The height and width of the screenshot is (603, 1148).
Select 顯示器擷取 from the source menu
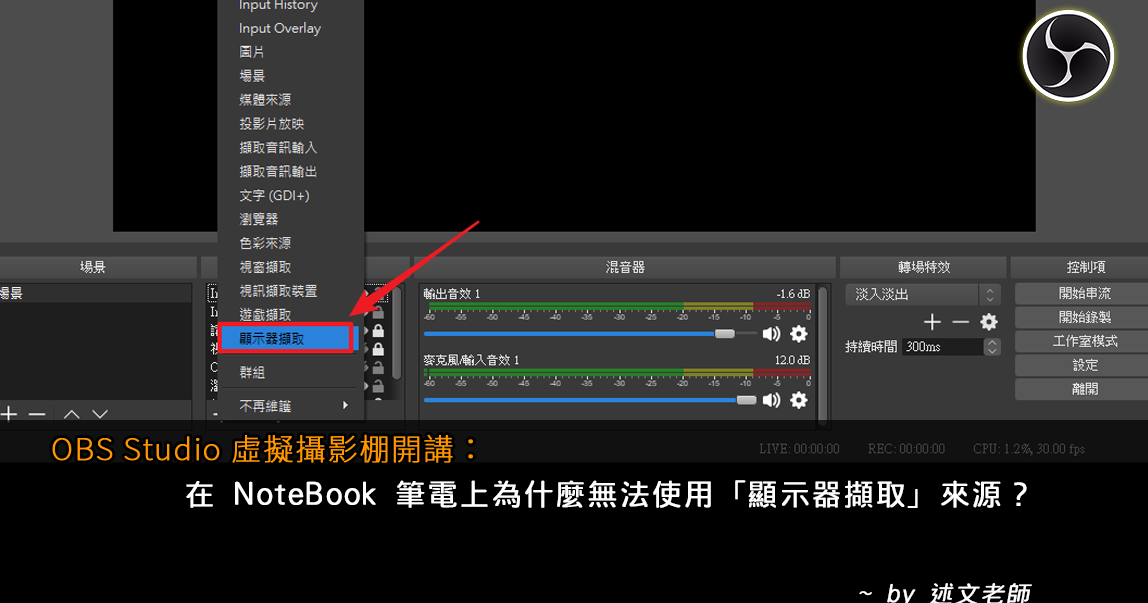coord(283,338)
